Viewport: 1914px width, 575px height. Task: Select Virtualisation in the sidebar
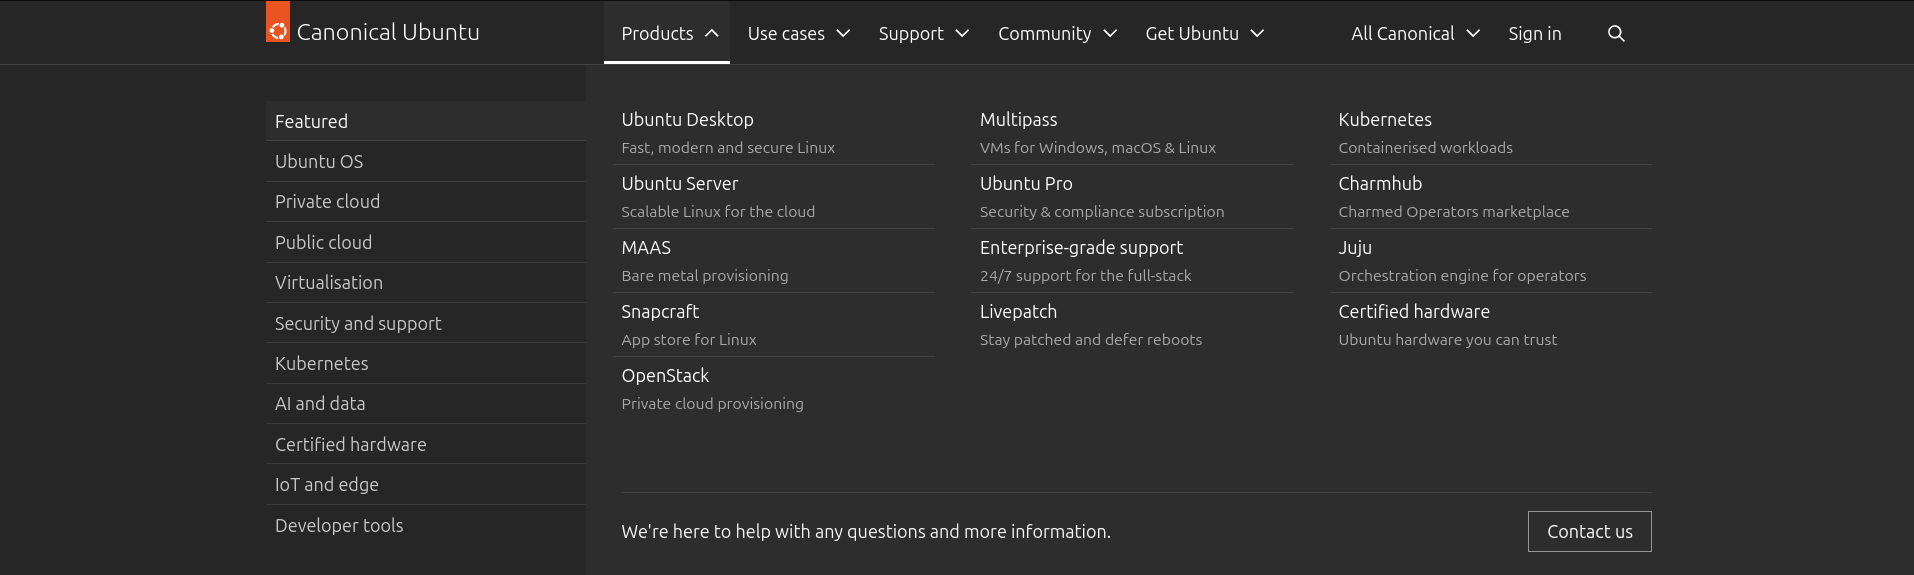(x=426, y=282)
